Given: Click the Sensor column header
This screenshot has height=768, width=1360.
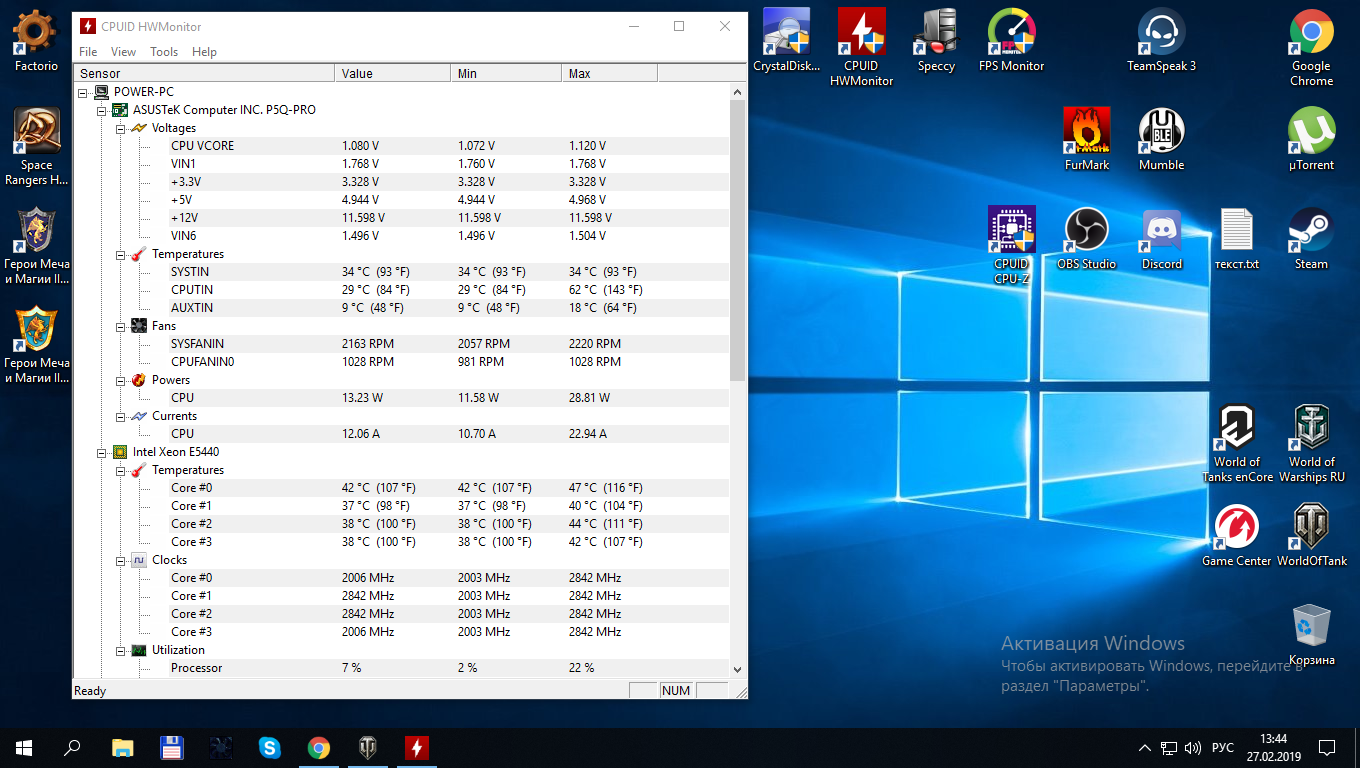Looking at the screenshot, I should click(204, 73).
